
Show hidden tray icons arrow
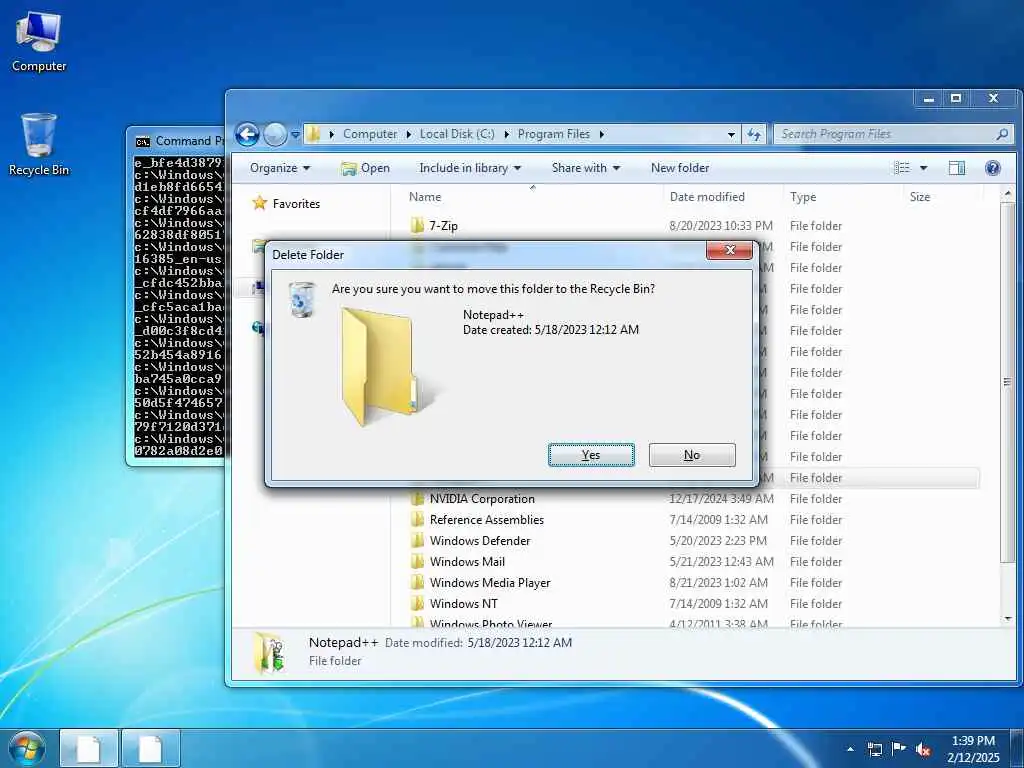(x=850, y=749)
